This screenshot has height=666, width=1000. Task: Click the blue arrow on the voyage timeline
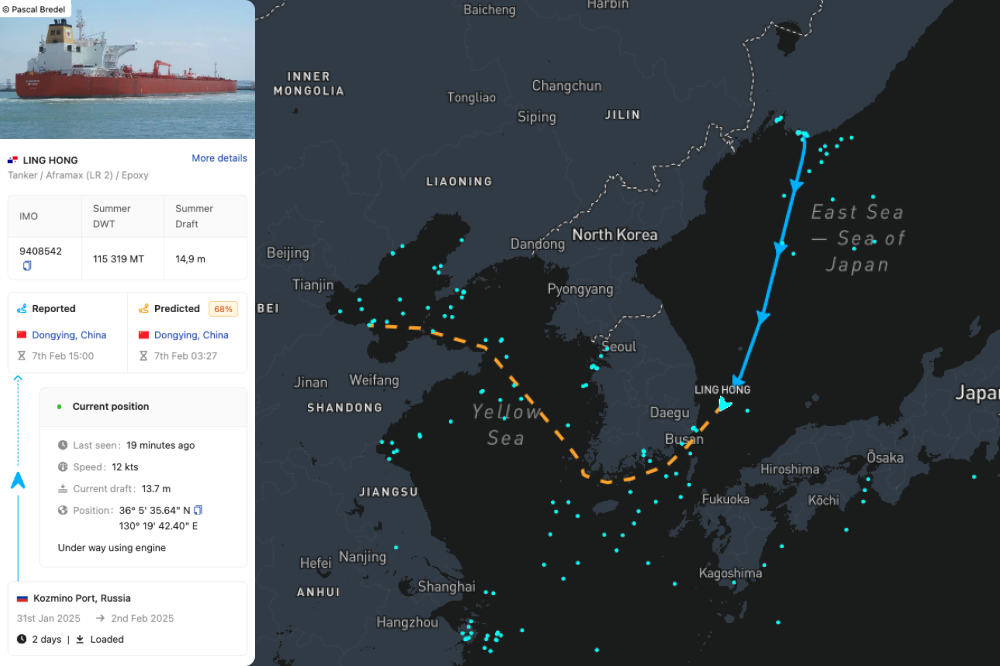[x=17, y=481]
